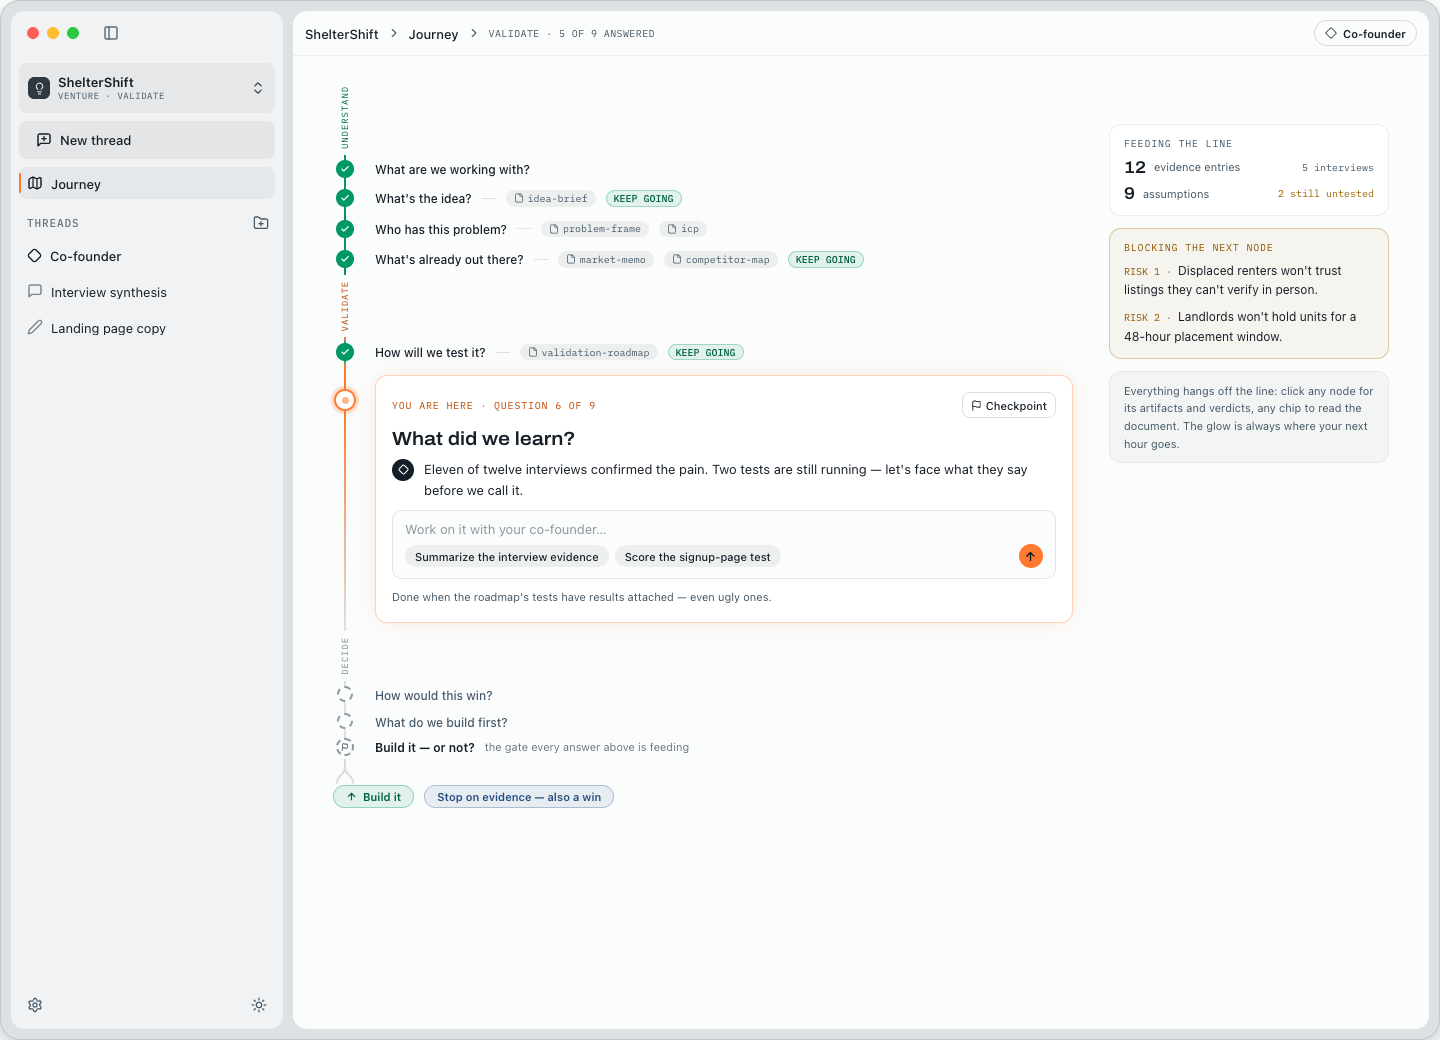Select the 'What are we working with?' node

pyautogui.click(x=345, y=169)
